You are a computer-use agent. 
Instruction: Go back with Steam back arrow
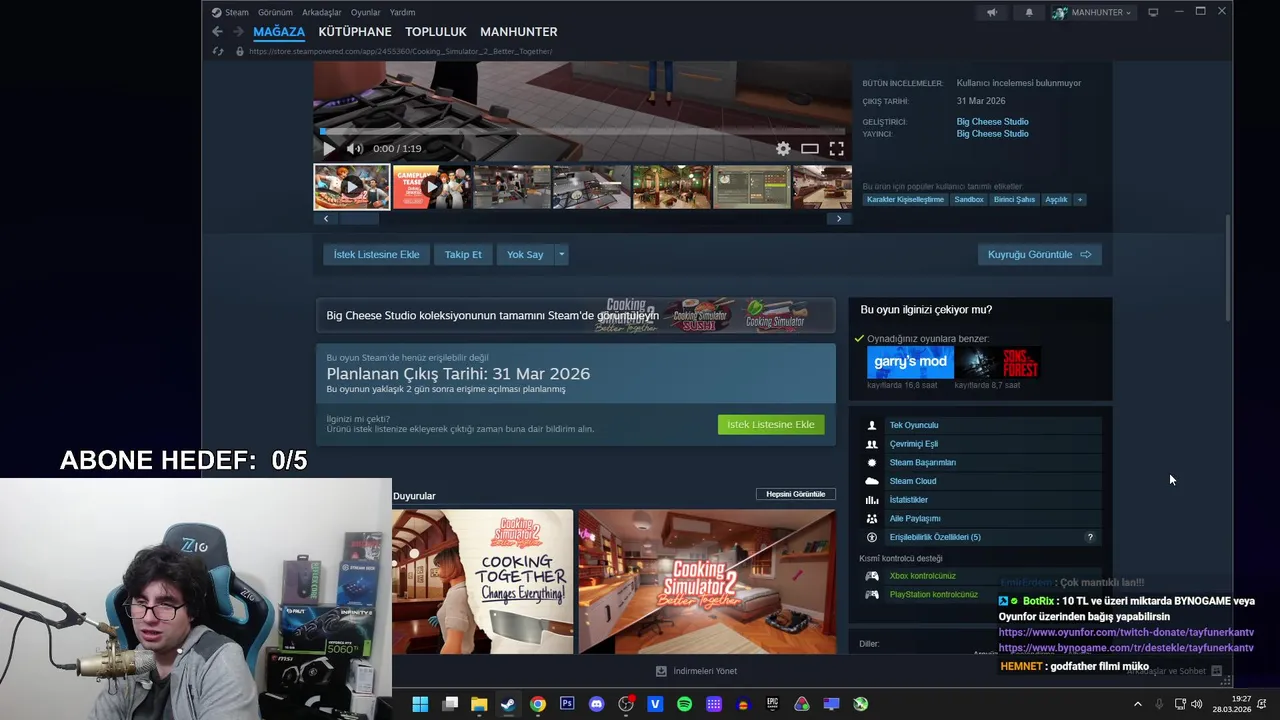pos(217,32)
